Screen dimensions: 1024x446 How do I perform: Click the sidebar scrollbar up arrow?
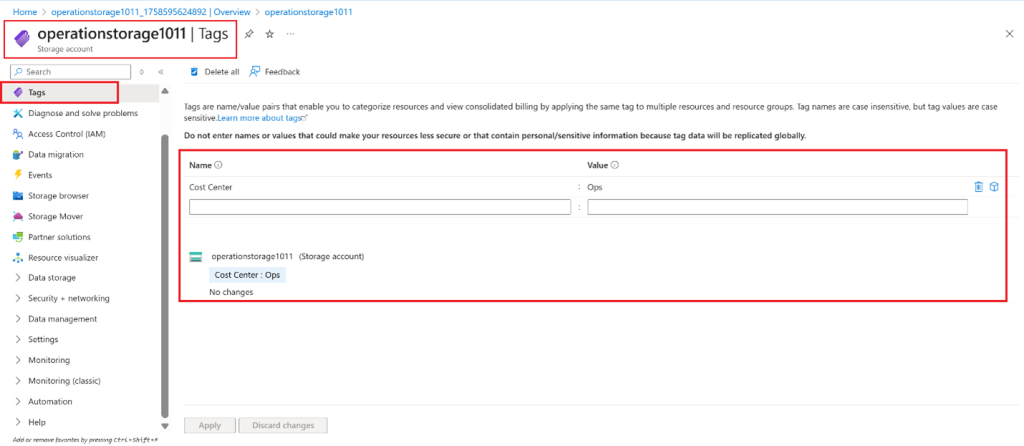pos(165,91)
